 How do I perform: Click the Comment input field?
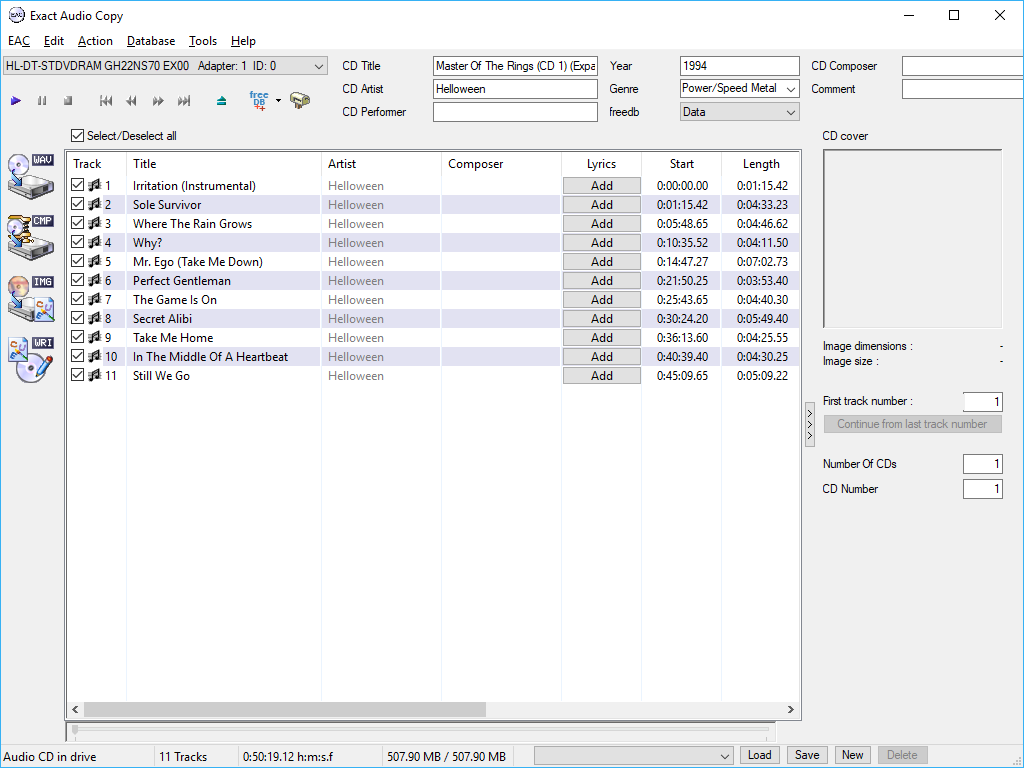point(963,89)
